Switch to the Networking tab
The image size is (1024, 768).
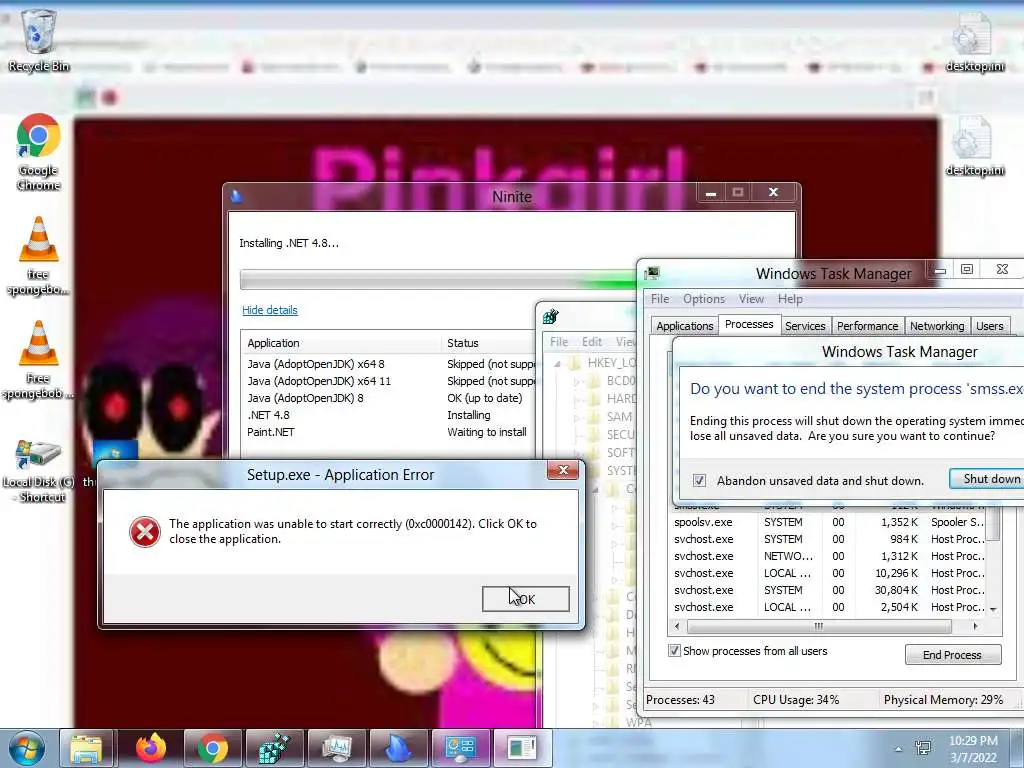[x=936, y=326]
